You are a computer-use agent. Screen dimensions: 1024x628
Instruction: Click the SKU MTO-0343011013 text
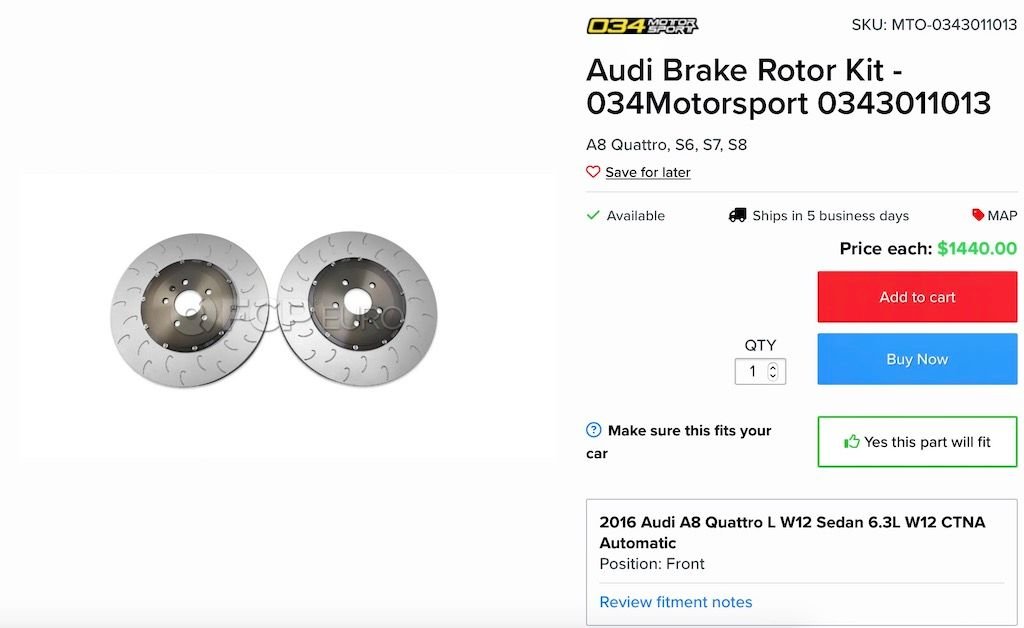click(934, 25)
